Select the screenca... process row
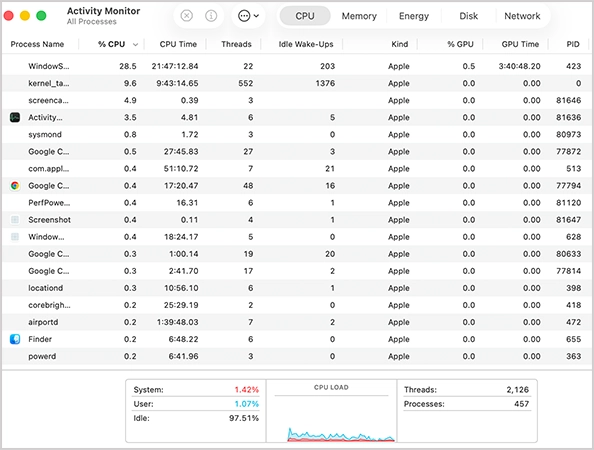 tap(297, 100)
